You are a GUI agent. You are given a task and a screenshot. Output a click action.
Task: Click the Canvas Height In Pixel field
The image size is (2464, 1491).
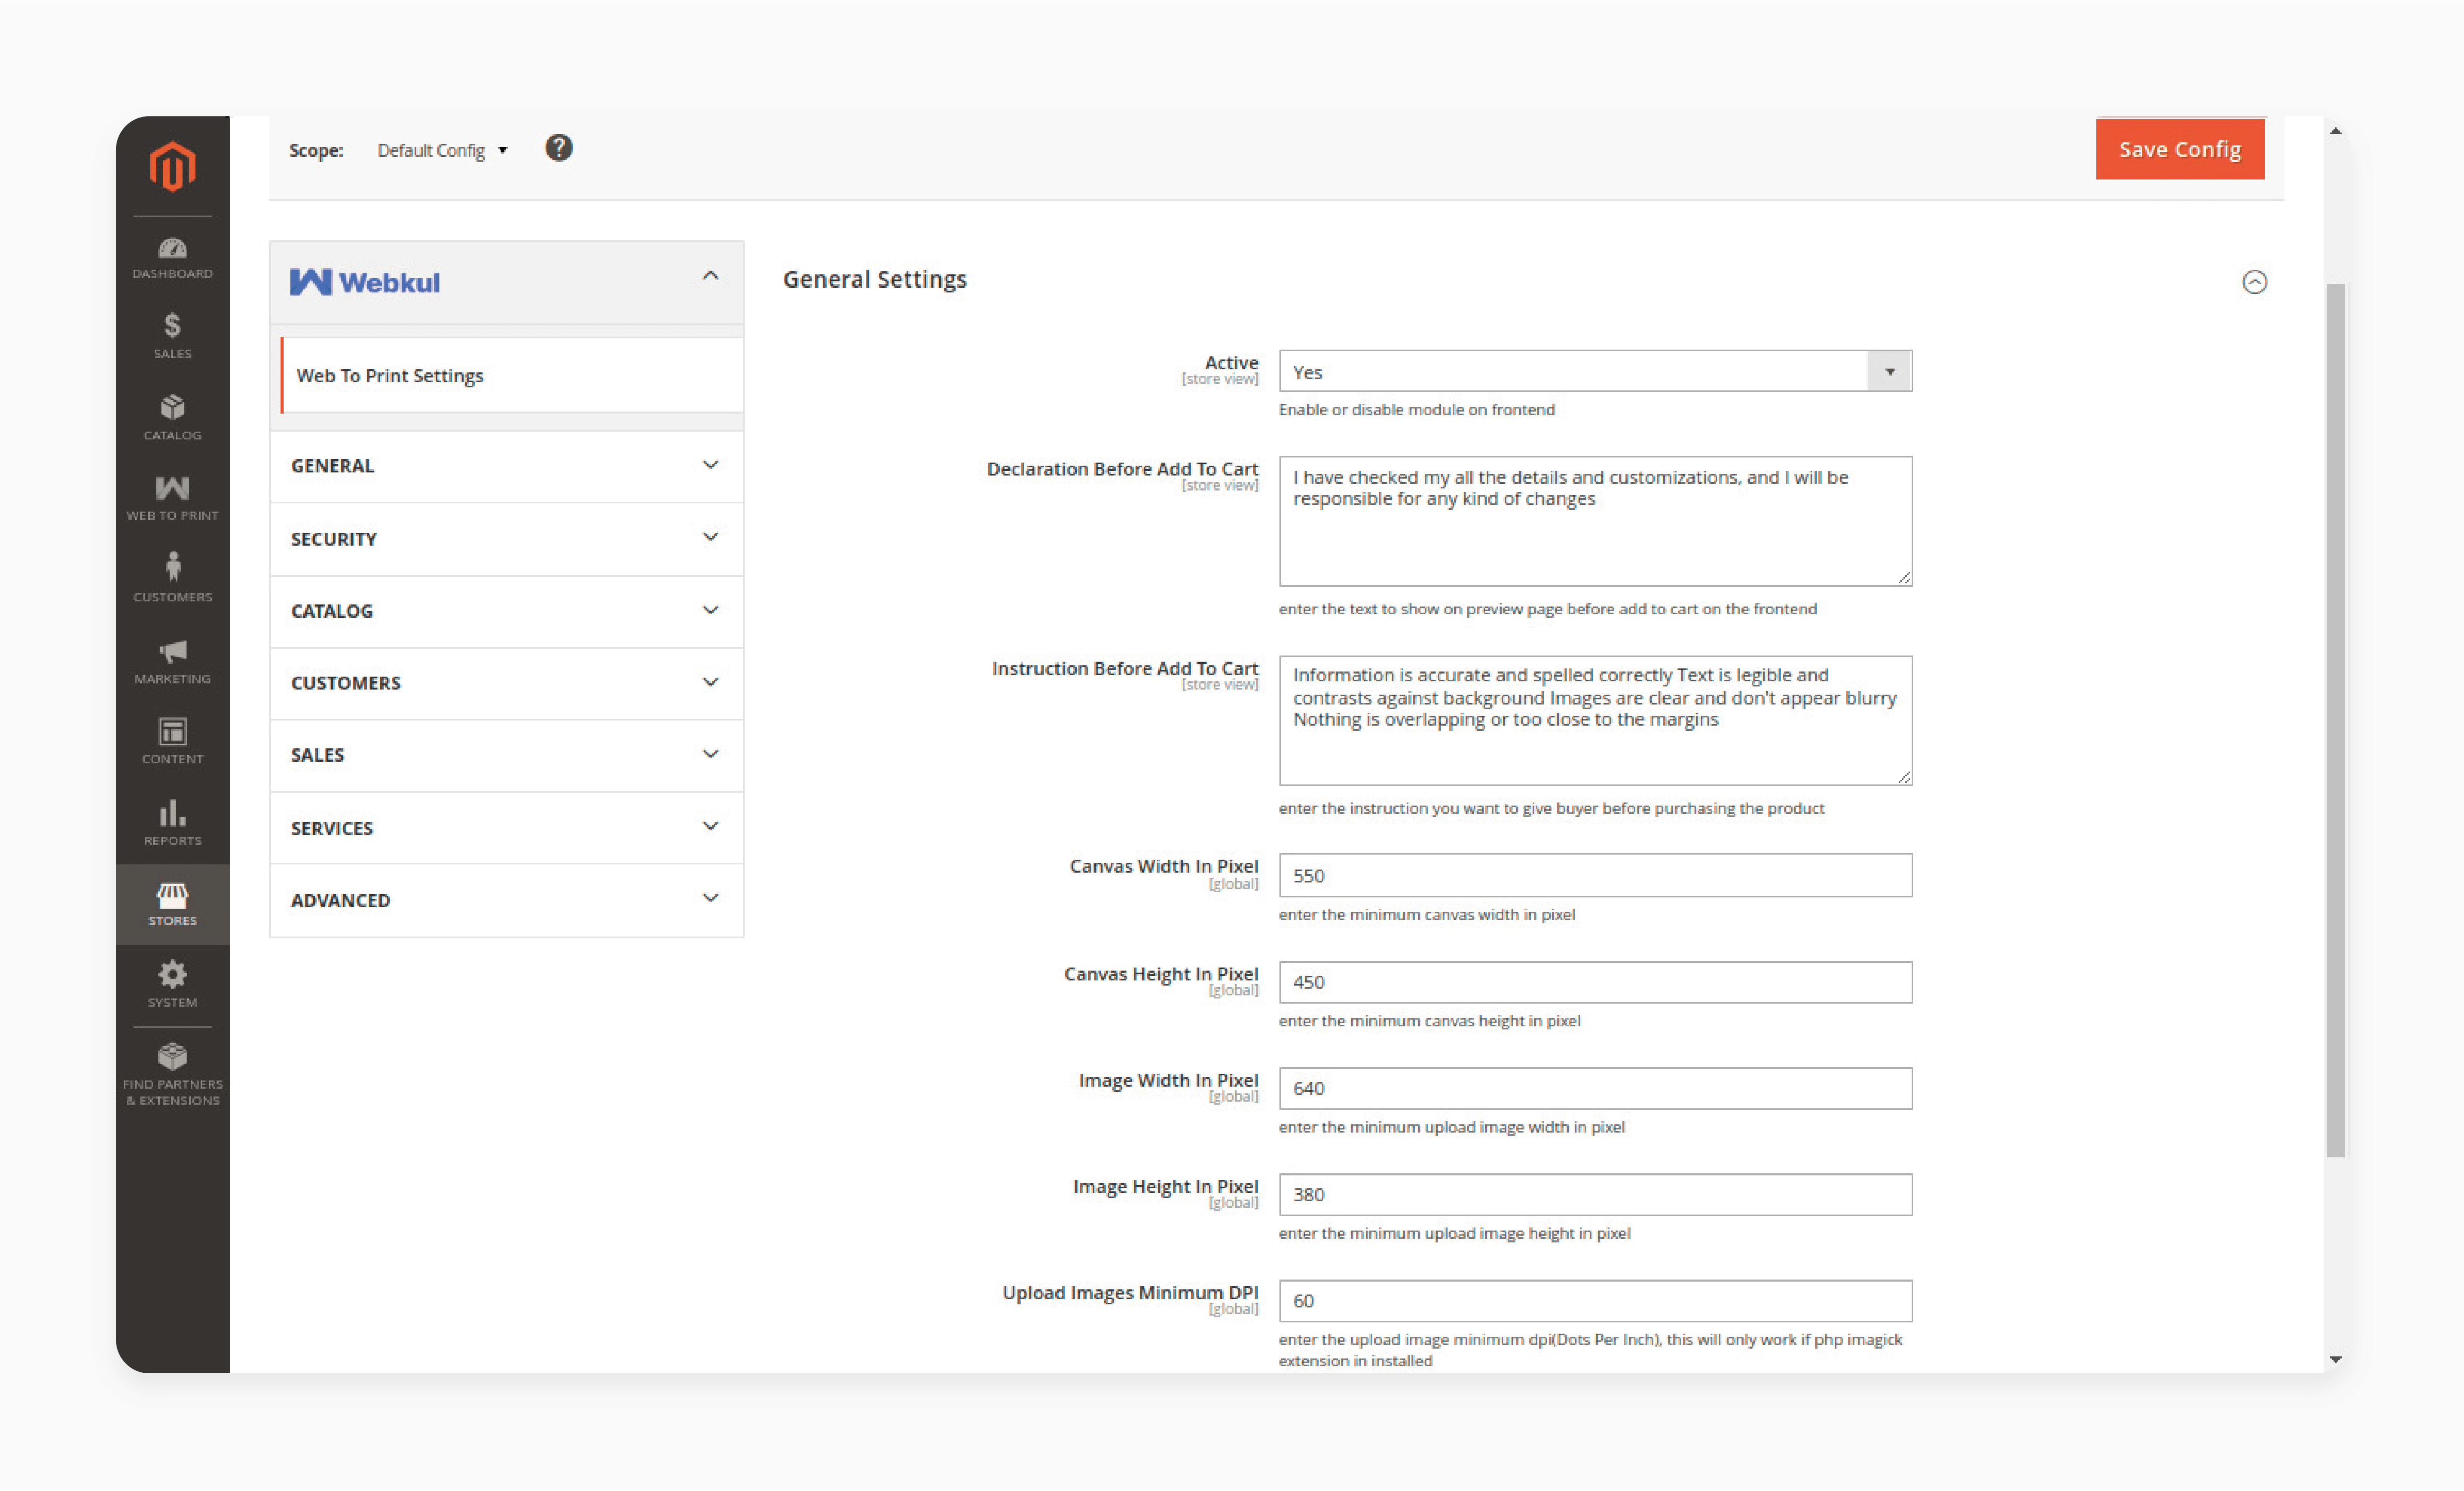click(x=1595, y=982)
